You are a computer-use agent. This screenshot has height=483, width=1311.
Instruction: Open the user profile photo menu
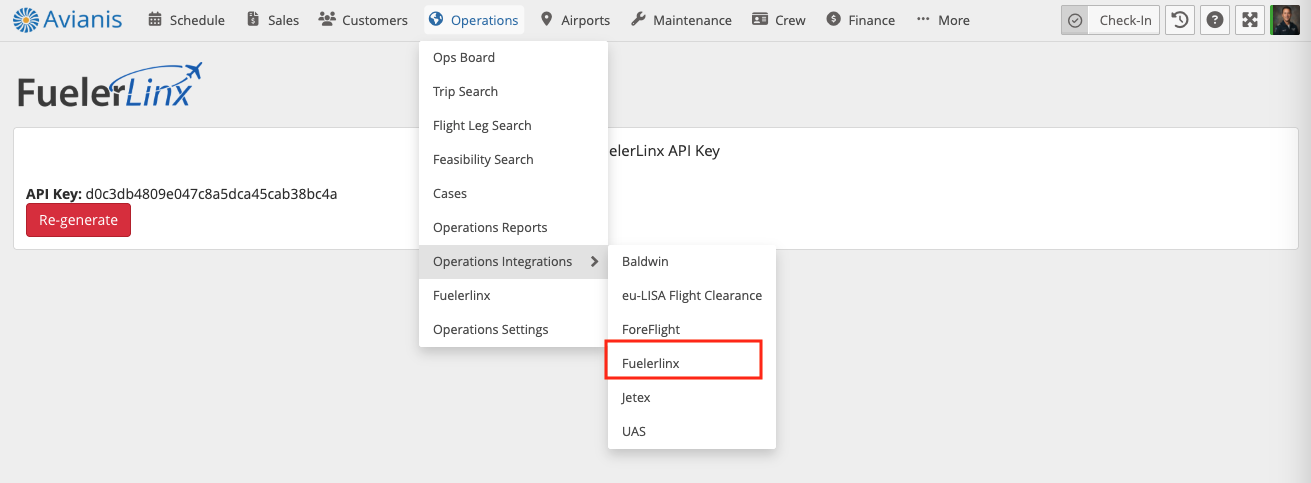[1285, 20]
